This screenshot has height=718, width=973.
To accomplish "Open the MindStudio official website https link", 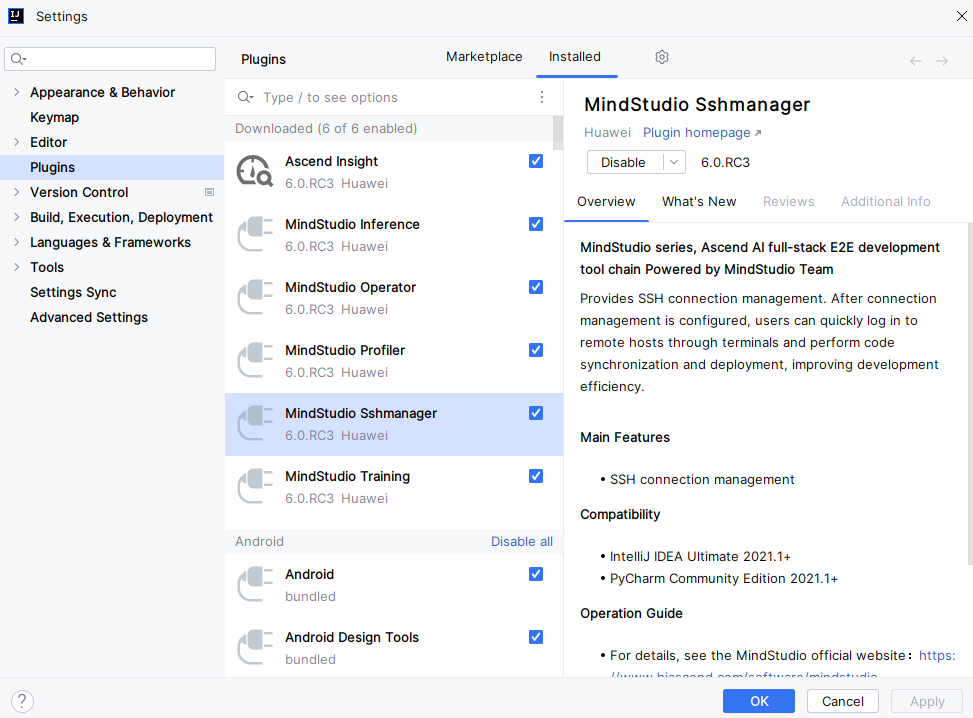I will [937, 655].
